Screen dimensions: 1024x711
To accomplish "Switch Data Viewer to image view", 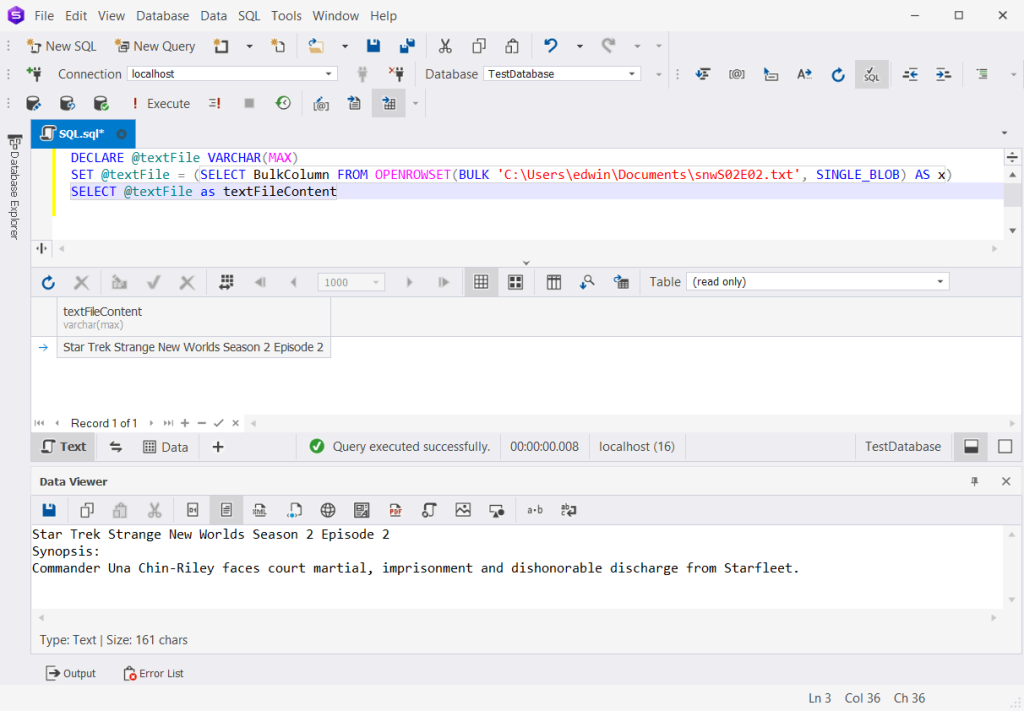I will (x=463, y=510).
